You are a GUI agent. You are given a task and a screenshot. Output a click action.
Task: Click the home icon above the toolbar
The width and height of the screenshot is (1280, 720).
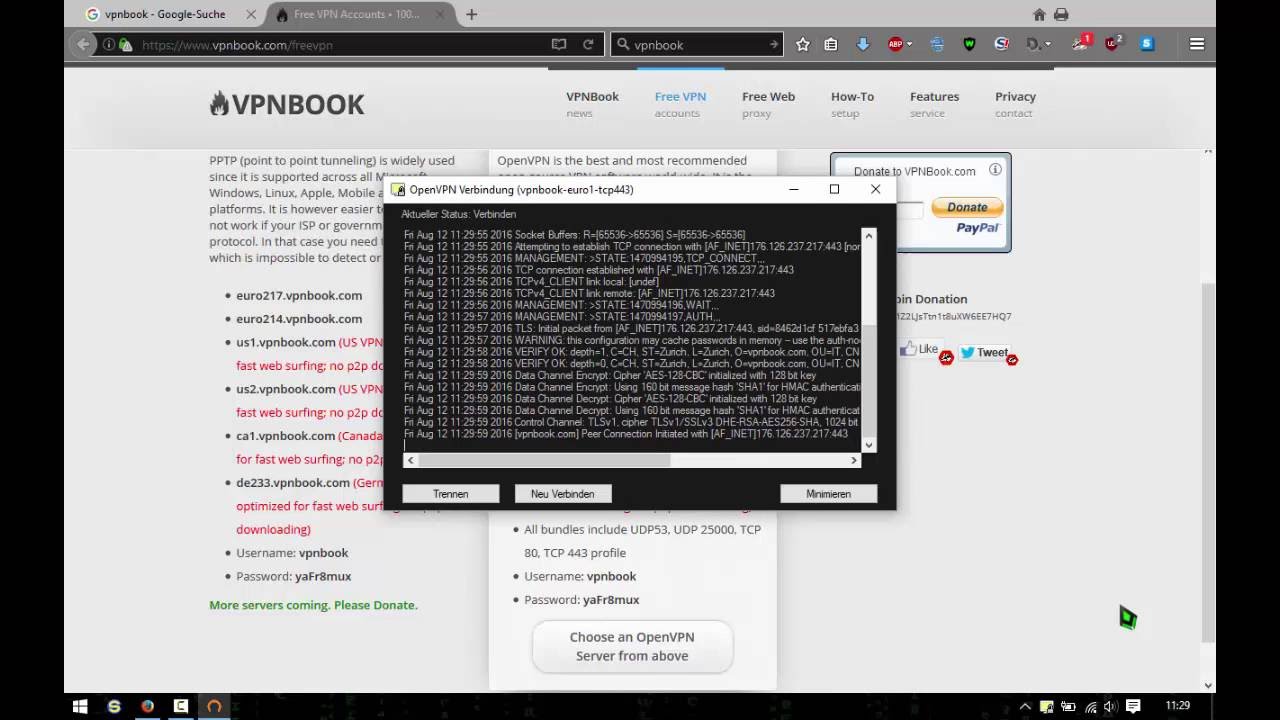[1039, 14]
